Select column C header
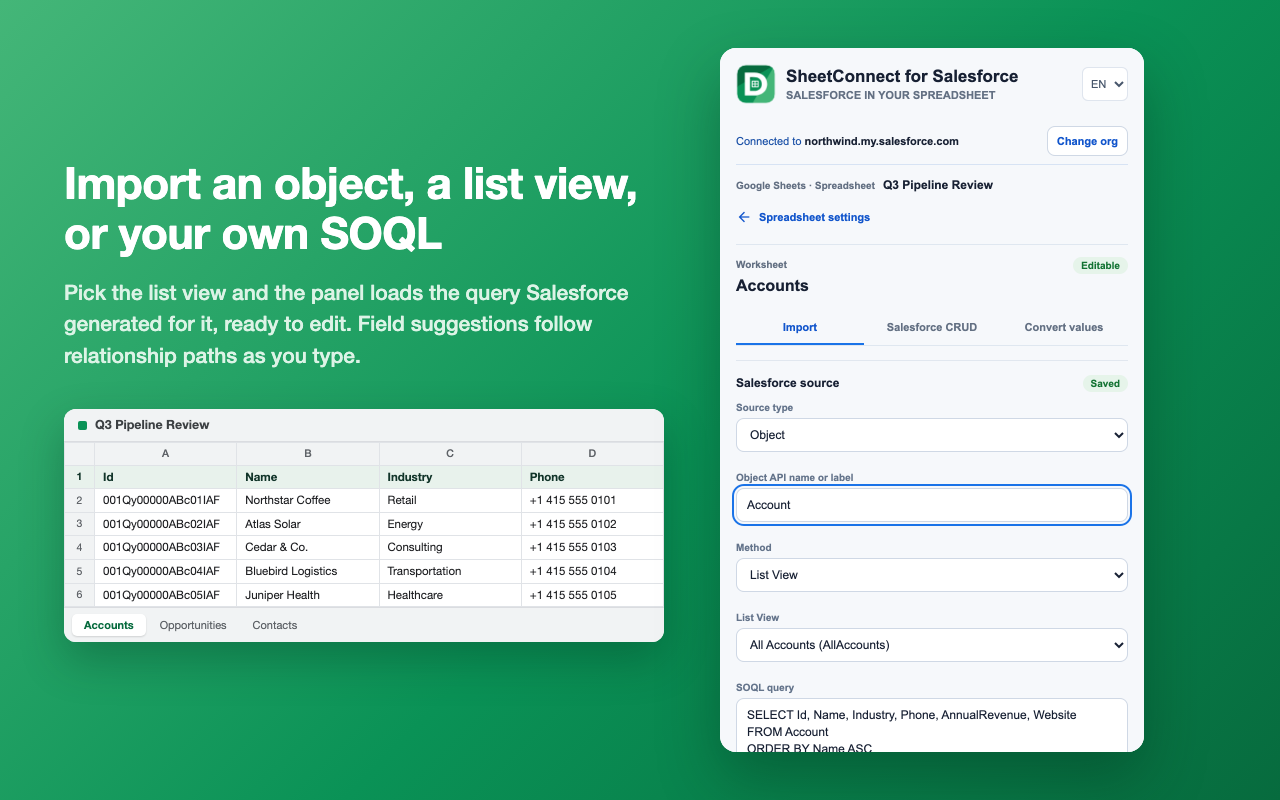The image size is (1280, 800). 450,454
